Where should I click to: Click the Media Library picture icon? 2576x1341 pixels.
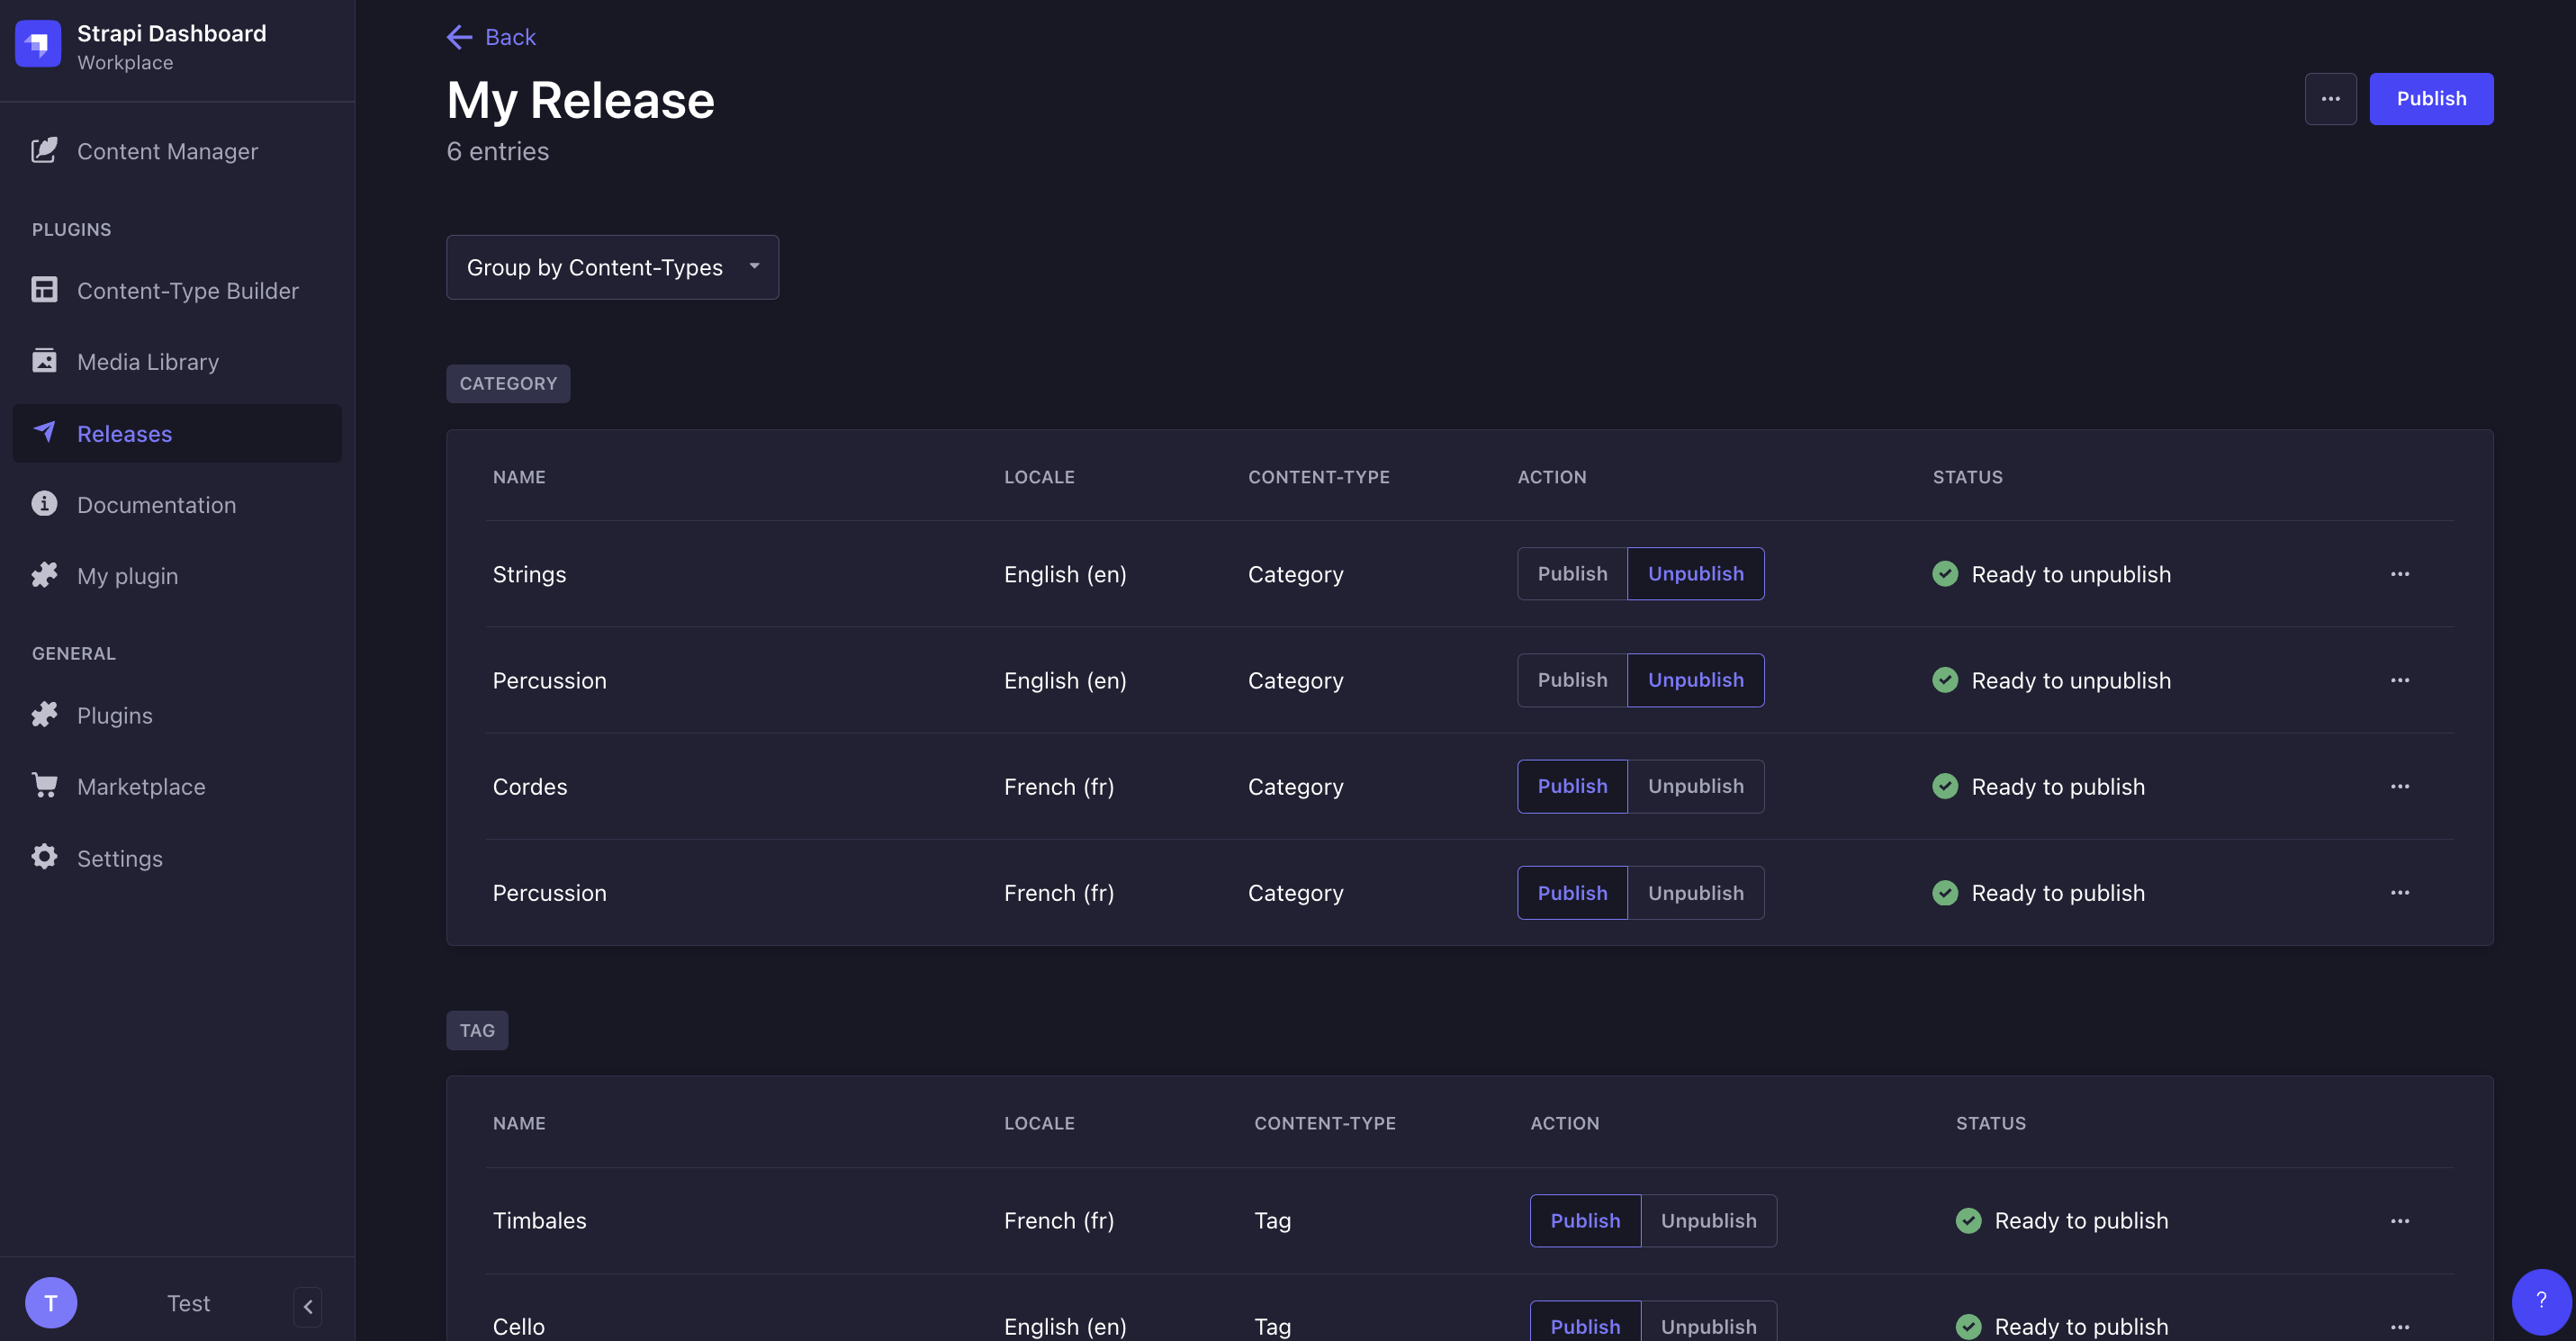pos(44,361)
